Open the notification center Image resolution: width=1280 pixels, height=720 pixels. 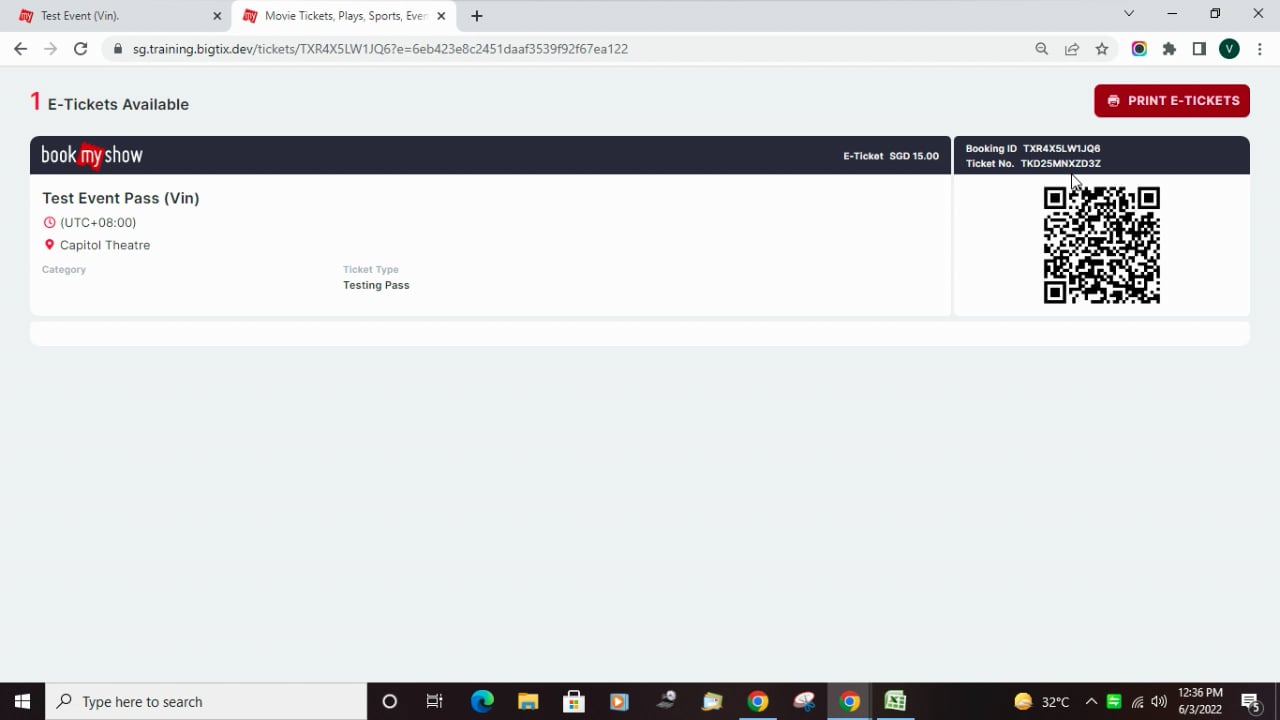[1250, 702]
